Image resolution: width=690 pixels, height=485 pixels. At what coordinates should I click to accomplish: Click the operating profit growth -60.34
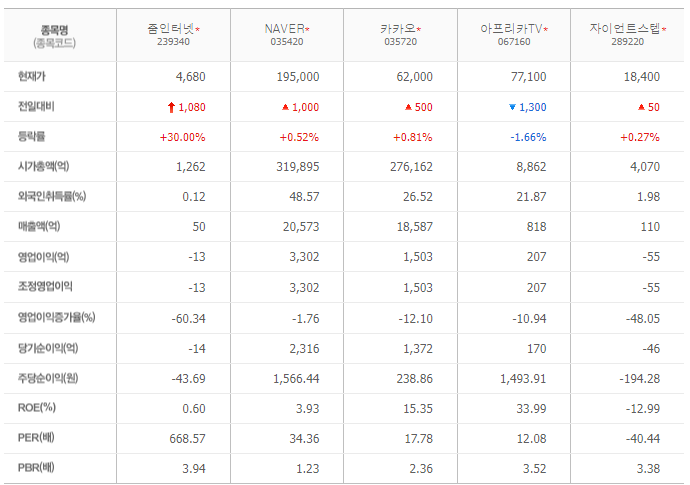188,319
